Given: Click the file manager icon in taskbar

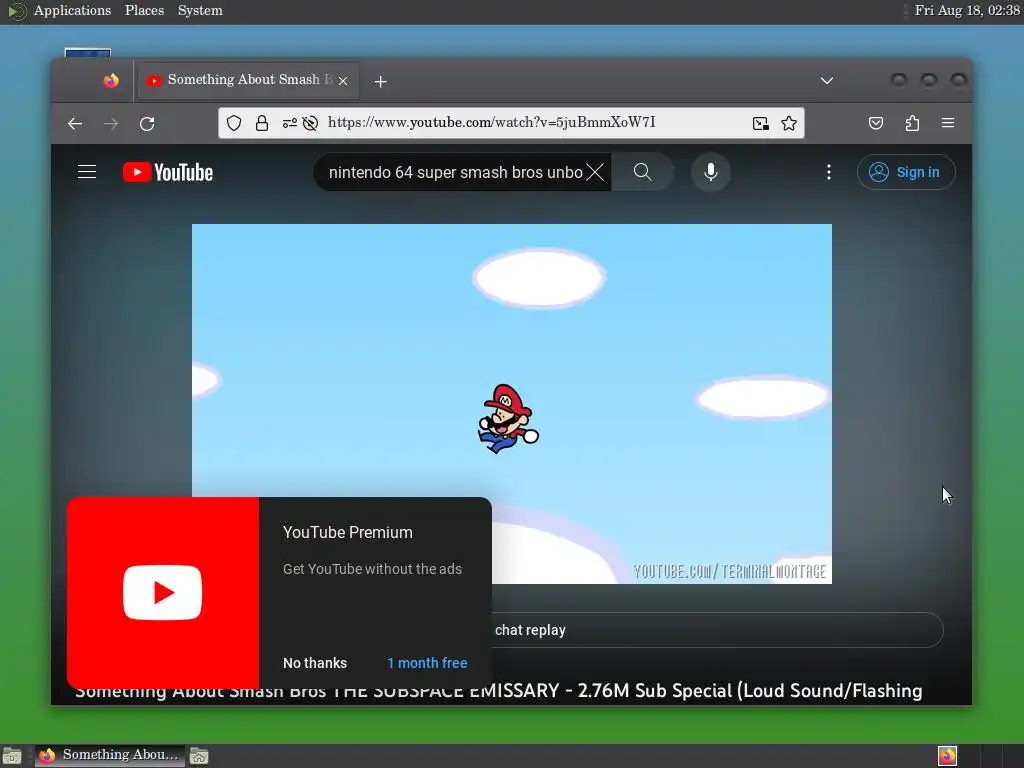Looking at the screenshot, I should click(x=199, y=756).
